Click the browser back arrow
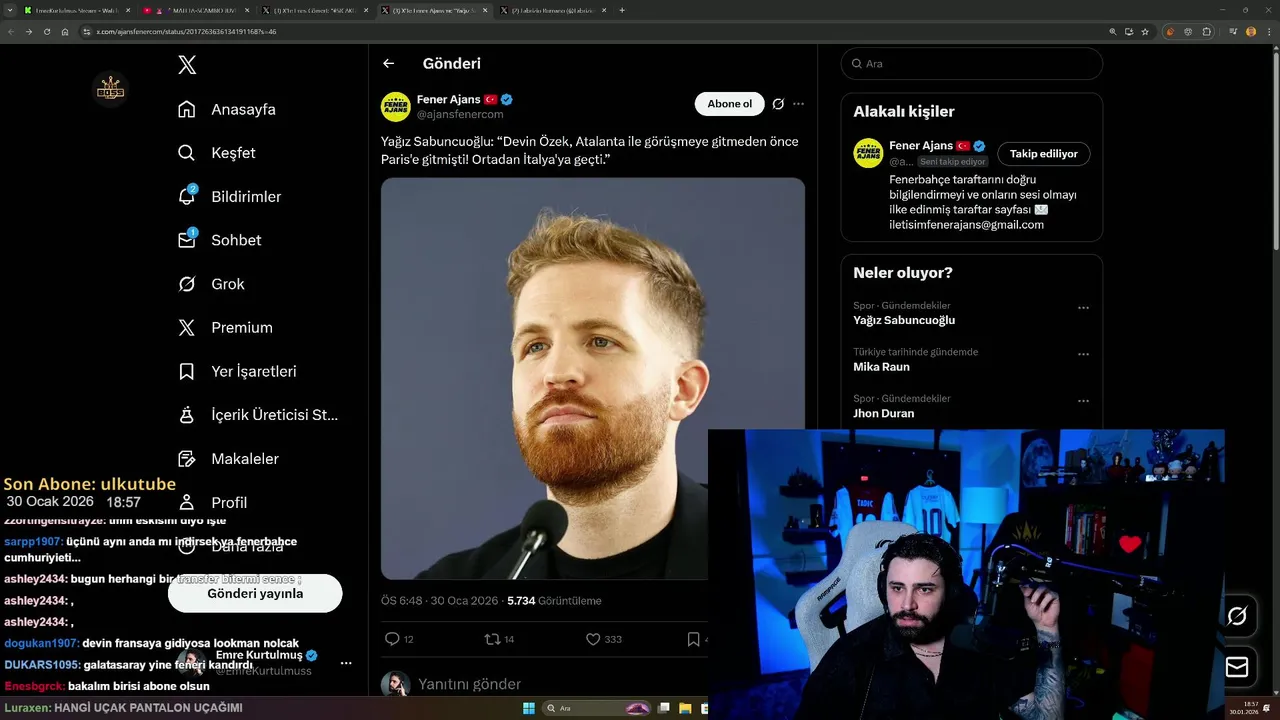 tap(10, 32)
